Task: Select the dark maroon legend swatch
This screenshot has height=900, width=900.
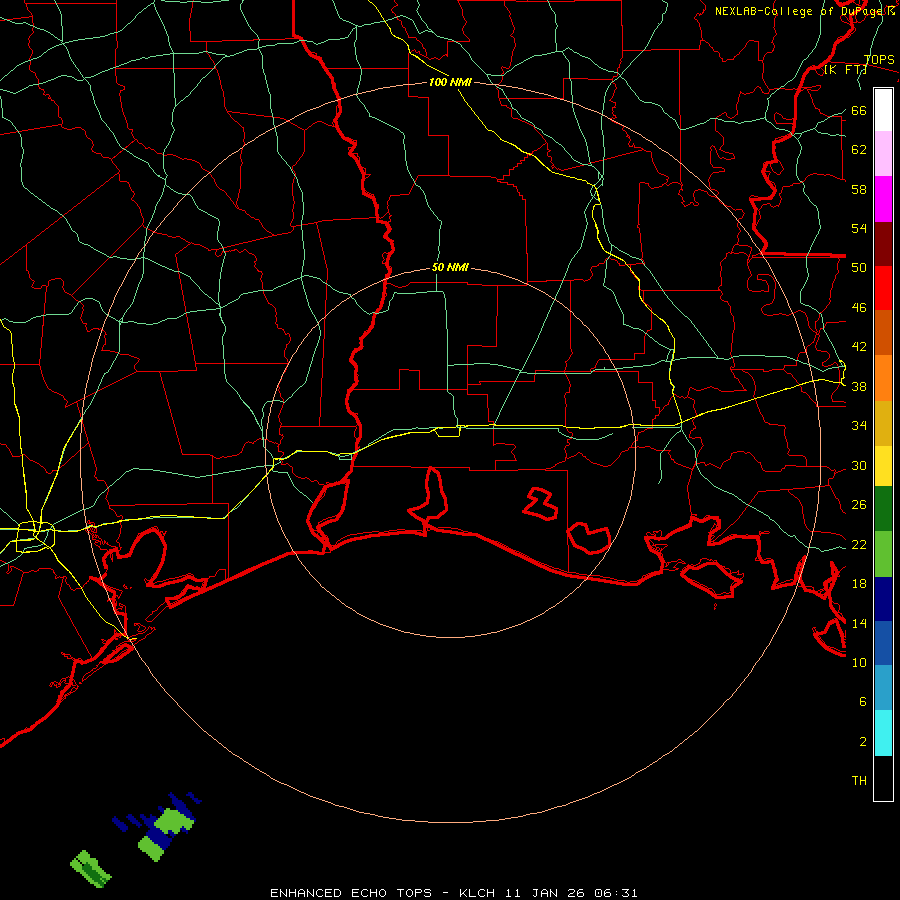Action: [883, 244]
